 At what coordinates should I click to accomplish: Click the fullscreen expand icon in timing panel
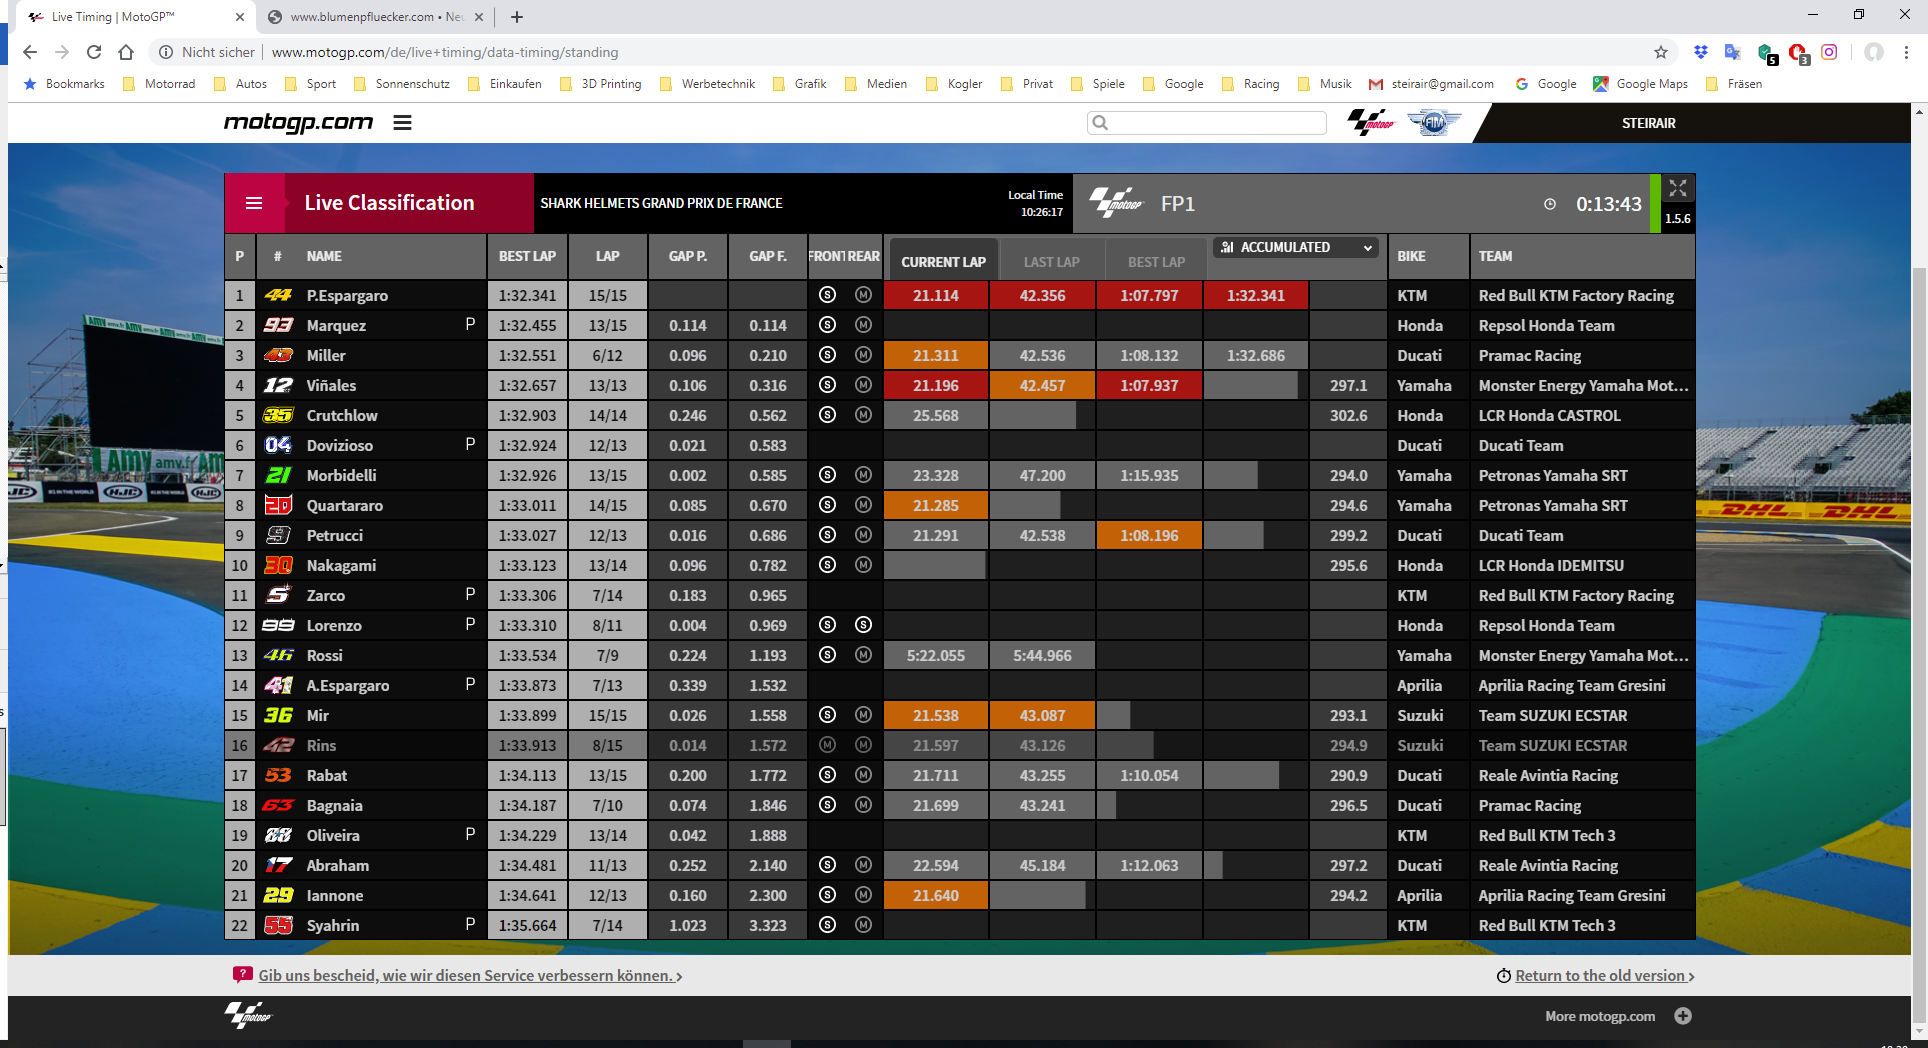(1678, 189)
